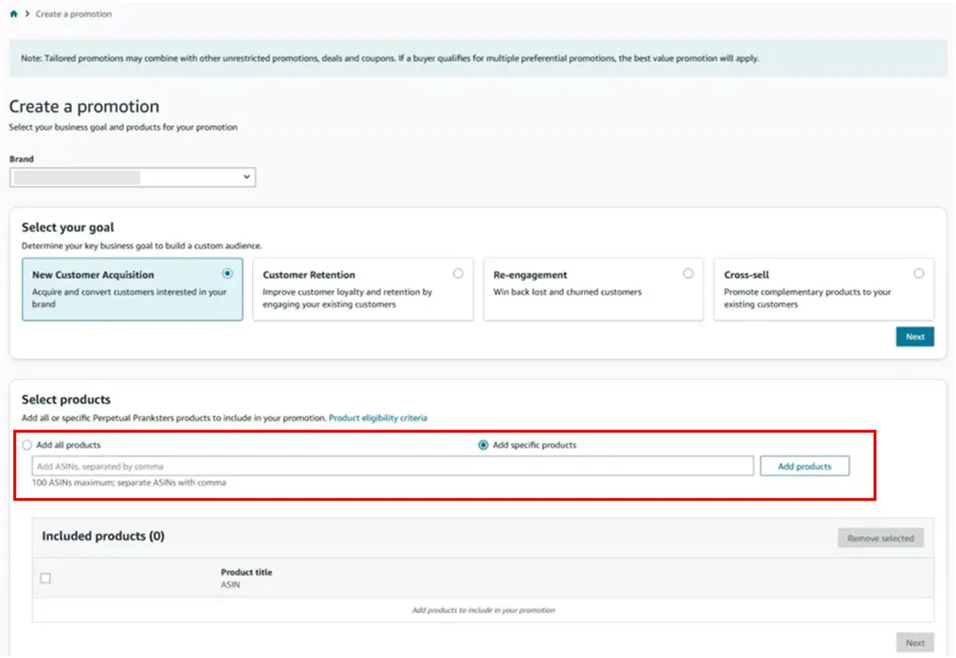Click the Customer Retention card title
Viewport: 956px width, 658px height.
pos(309,275)
